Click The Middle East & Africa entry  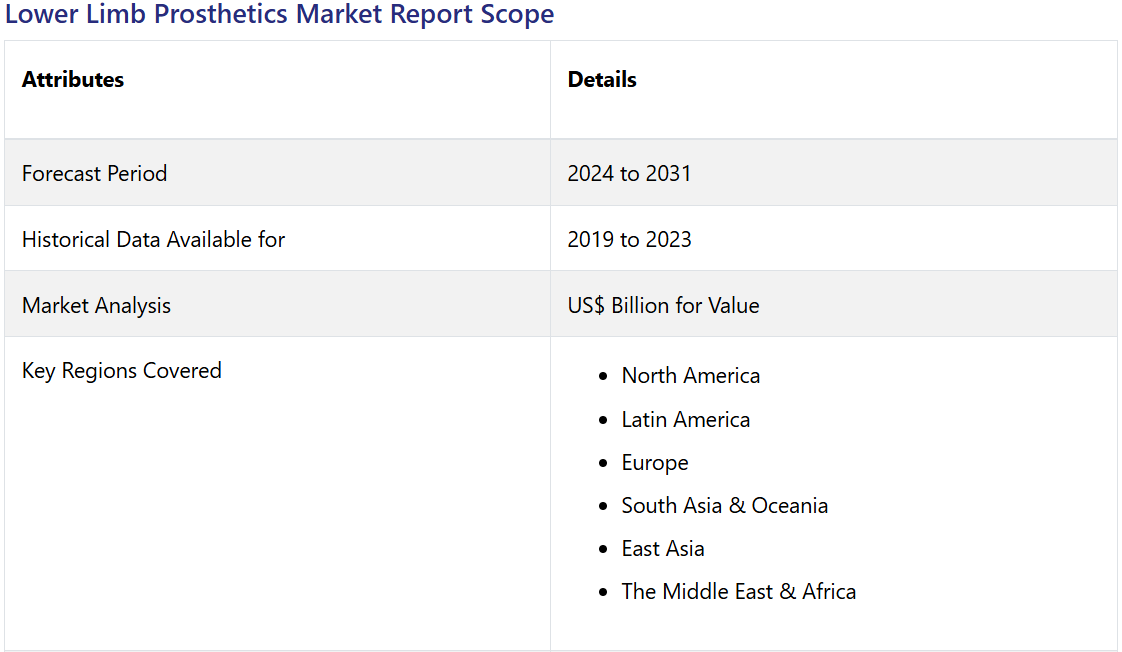point(738,592)
